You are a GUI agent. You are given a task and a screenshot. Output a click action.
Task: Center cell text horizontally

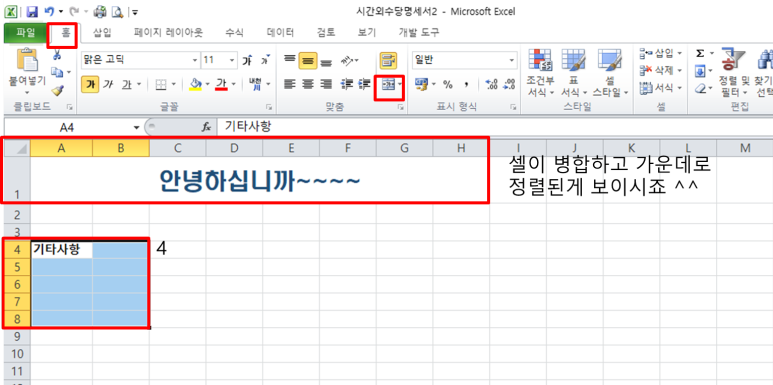click(x=308, y=84)
